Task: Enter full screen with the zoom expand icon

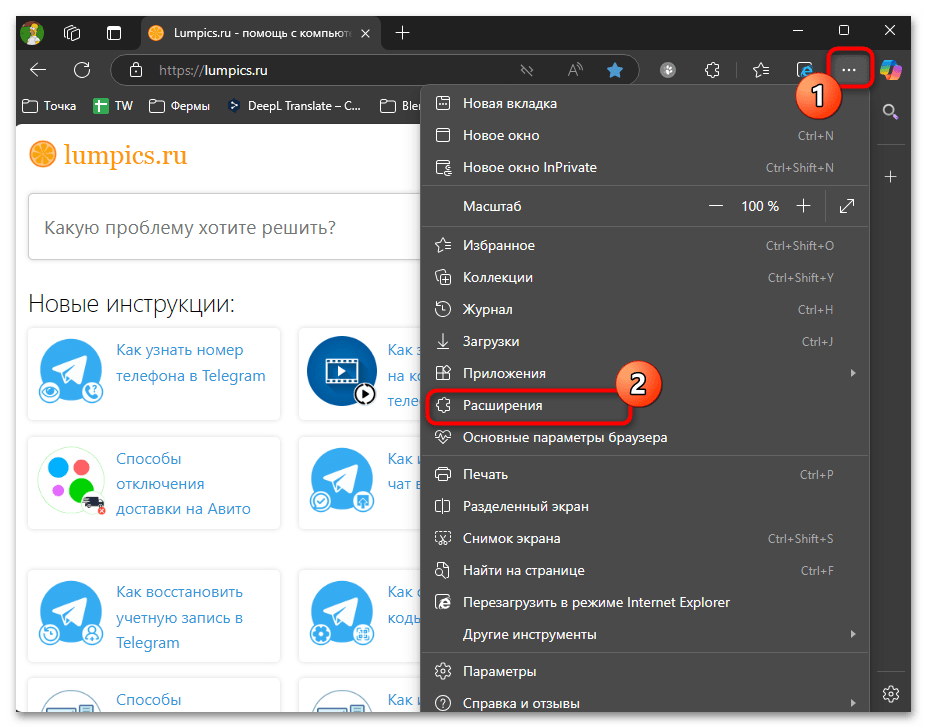Action: pyautogui.click(x=847, y=206)
